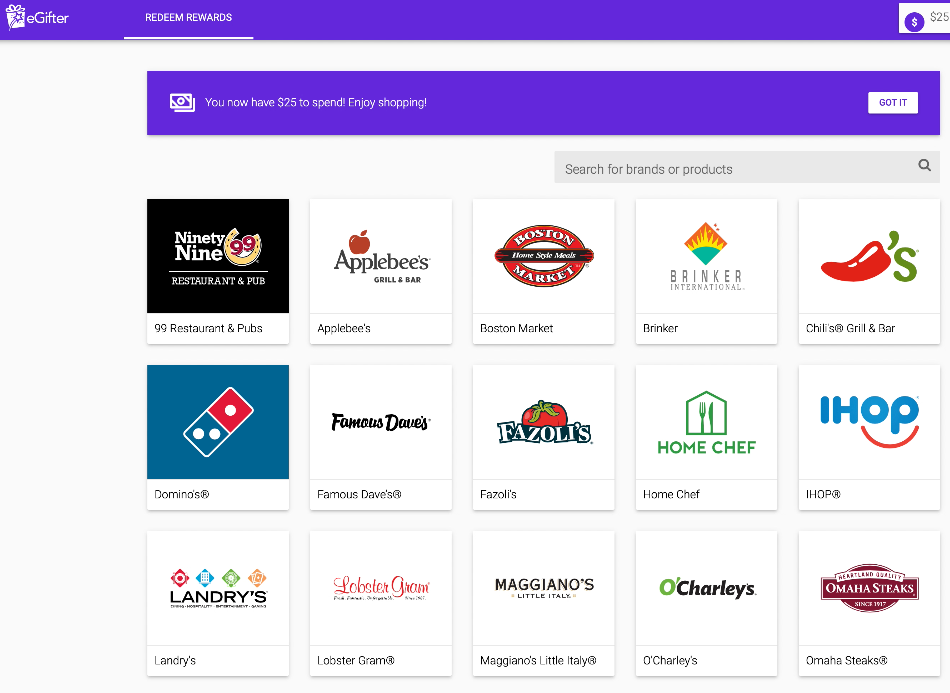Click the 'IHOP®' text label
The image size is (950, 693).
click(823, 494)
